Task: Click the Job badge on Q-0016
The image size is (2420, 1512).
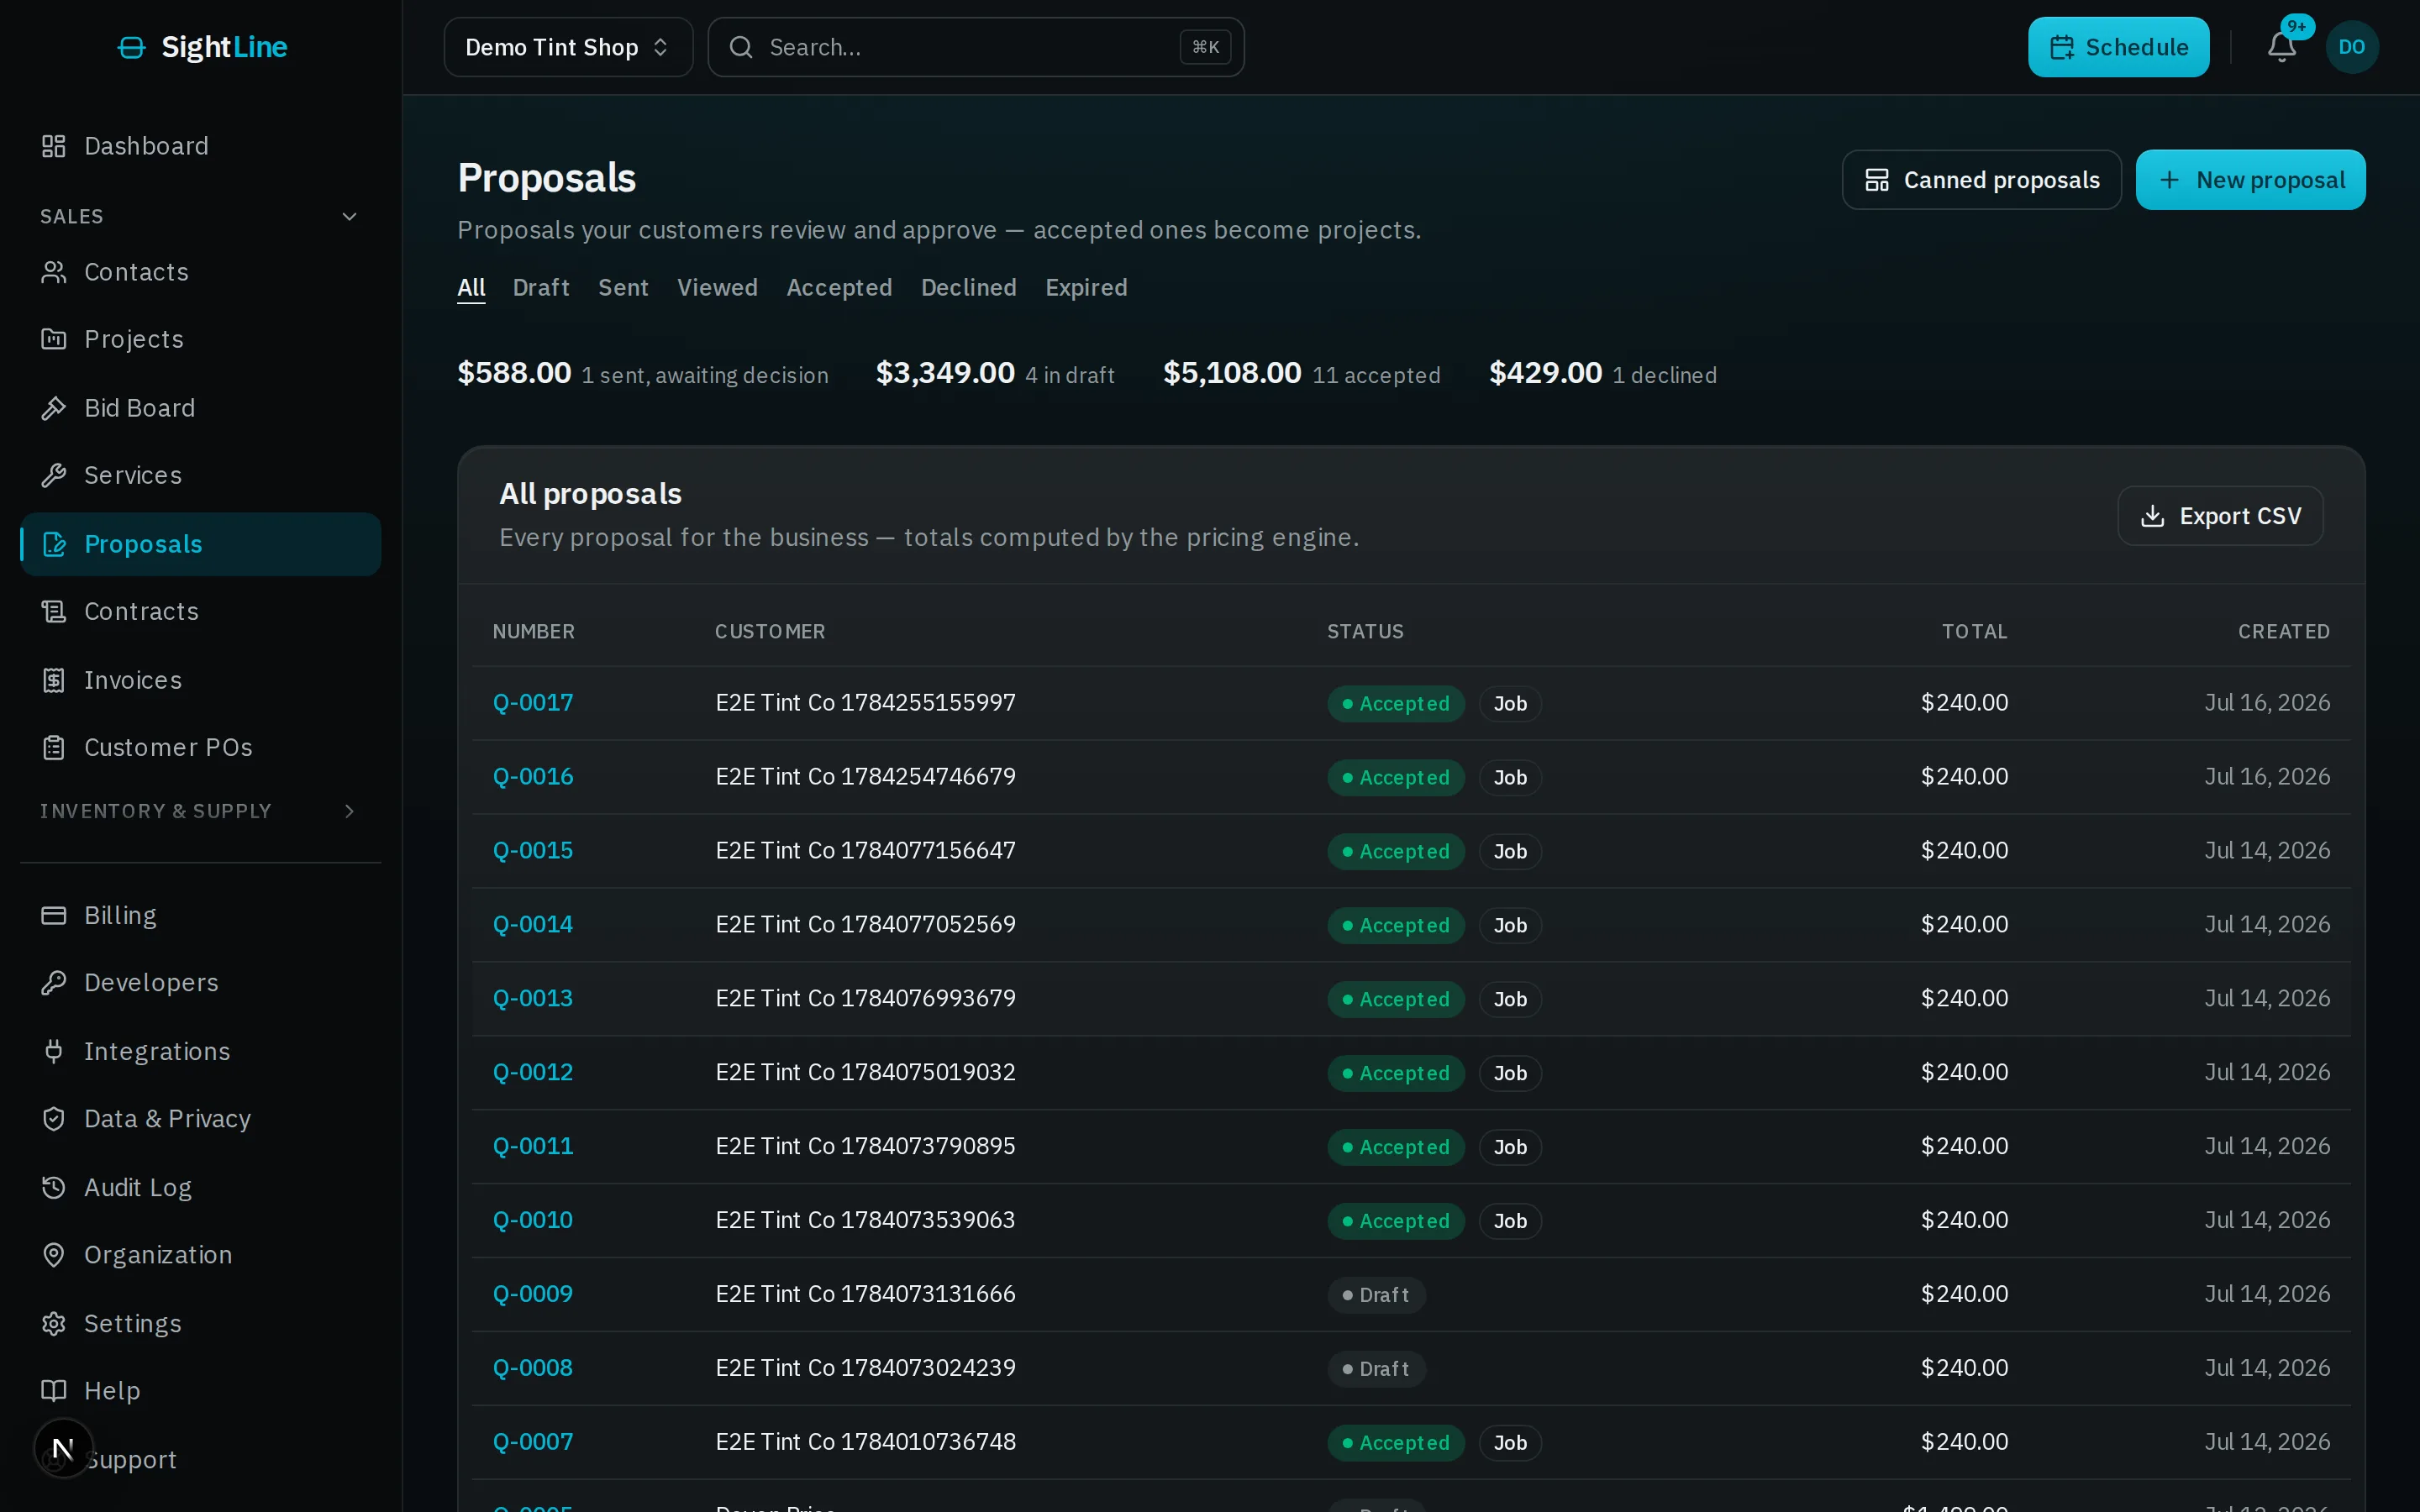Action: [1510, 778]
